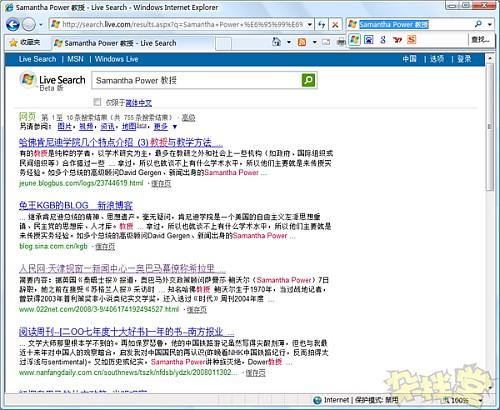This screenshot has height=410, width=500.
Task: Click the scrollbar up arrow
Action: tap(489, 59)
